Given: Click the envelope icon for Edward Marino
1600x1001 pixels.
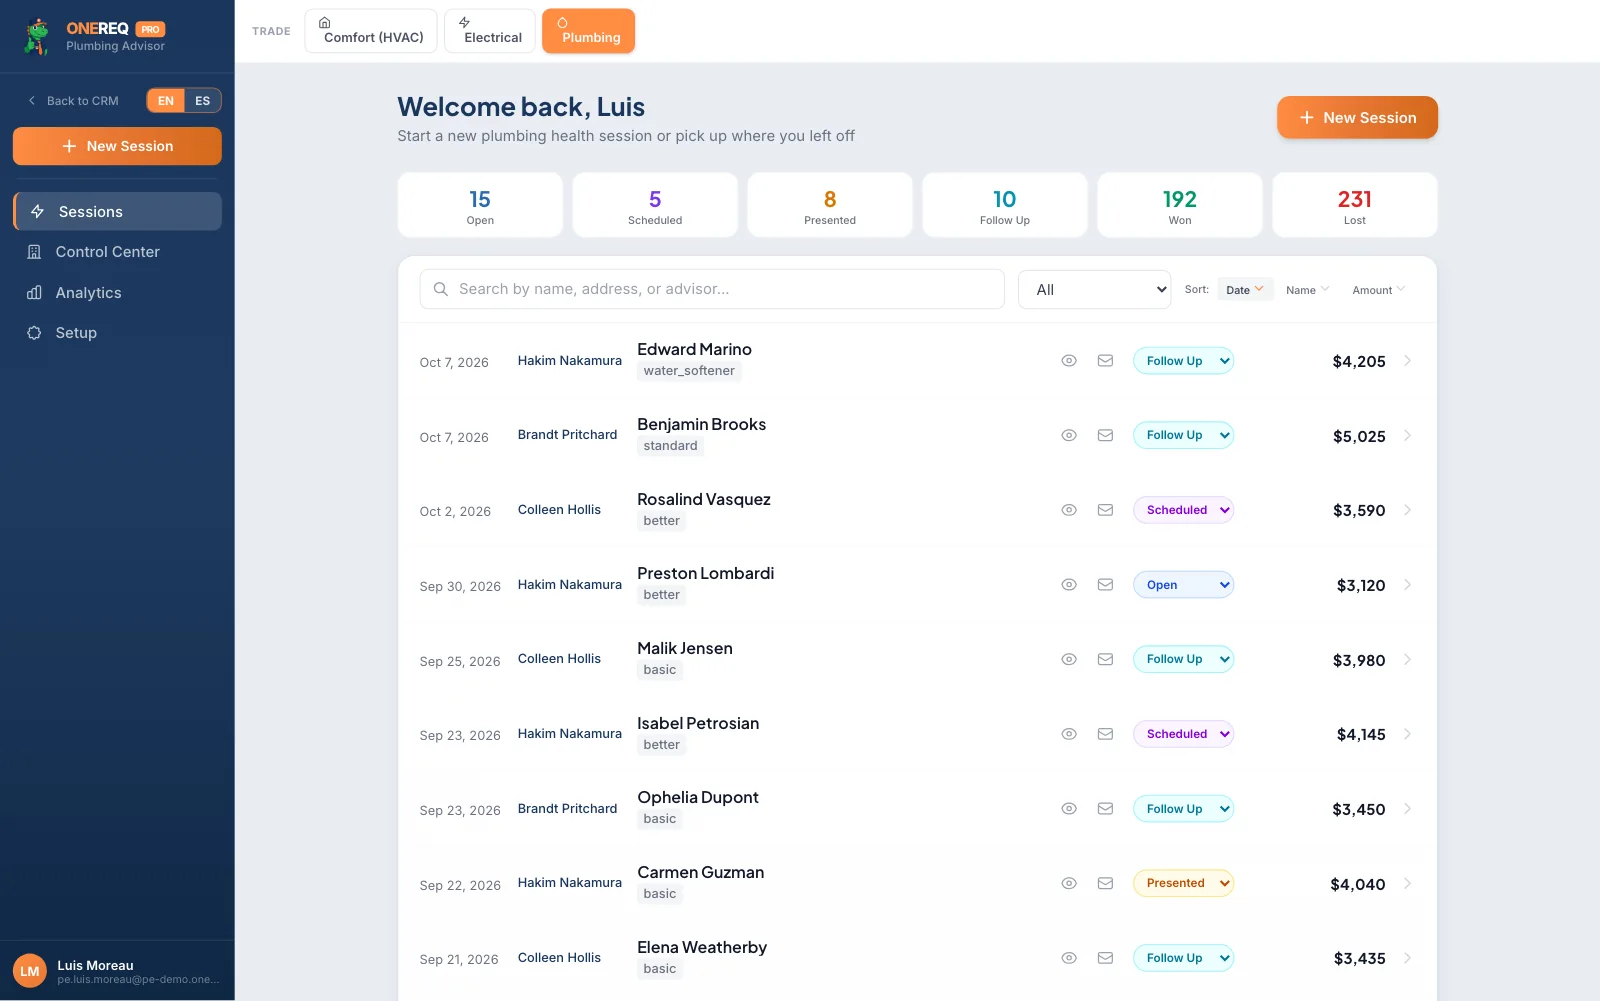Looking at the screenshot, I should click(1105, 361).
